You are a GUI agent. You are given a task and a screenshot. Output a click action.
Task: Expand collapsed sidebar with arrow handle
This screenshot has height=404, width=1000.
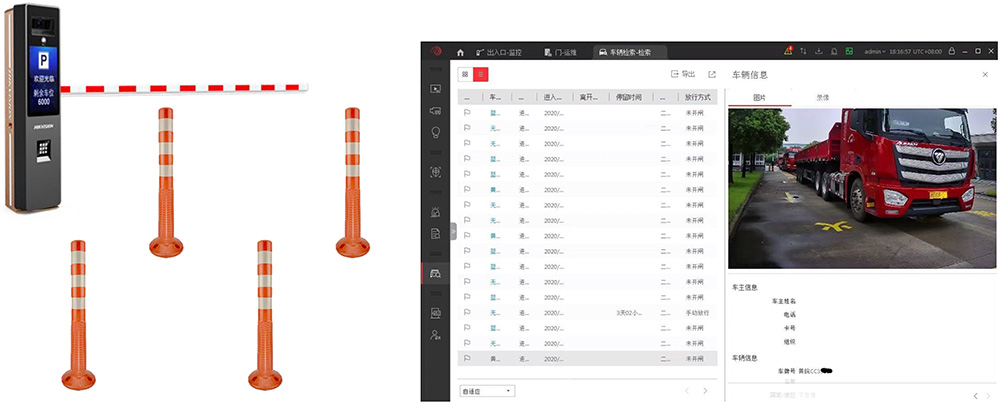click(453, 231)
